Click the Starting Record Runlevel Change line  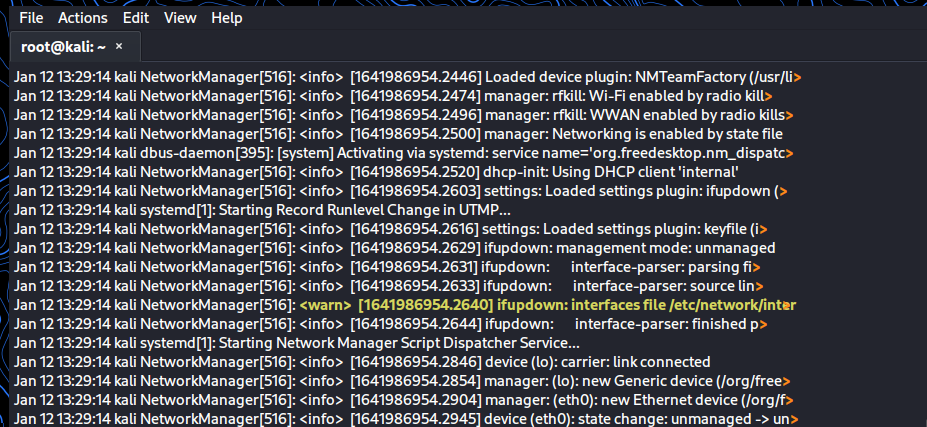[262, 210]
